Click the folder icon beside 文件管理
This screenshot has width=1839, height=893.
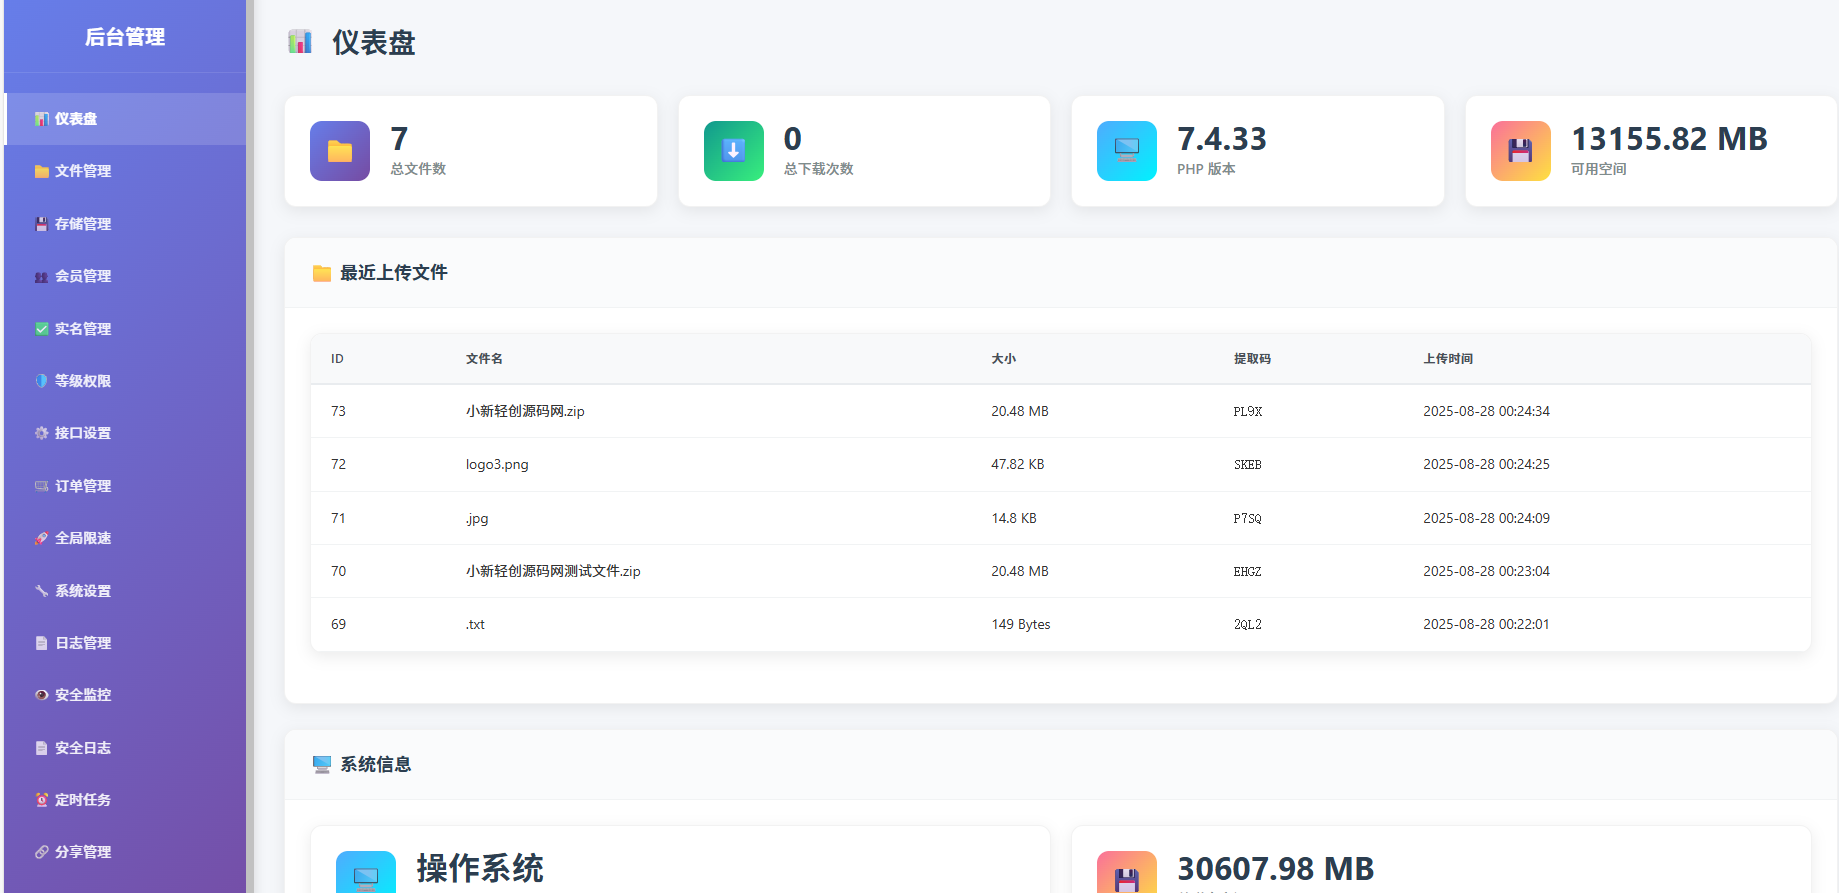coord(41,171)
